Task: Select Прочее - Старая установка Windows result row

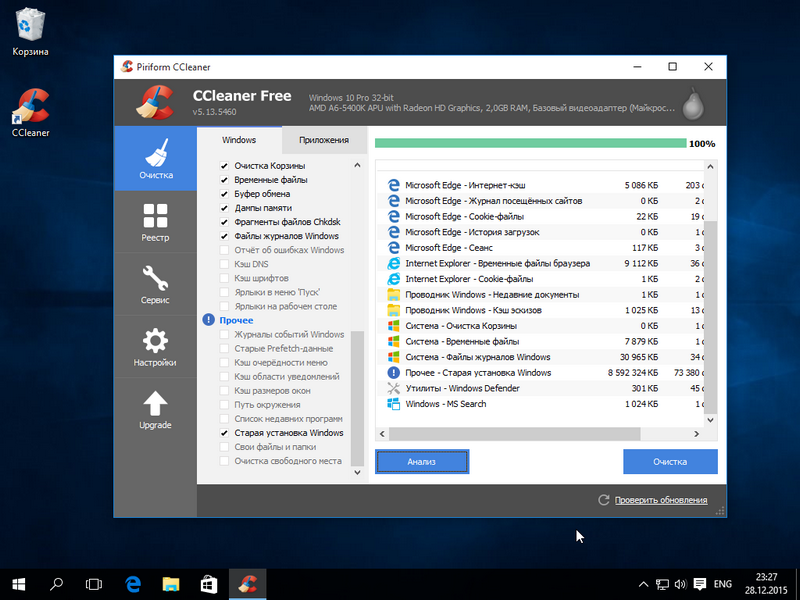Action: pyautogui.click(x=478, y=372)
